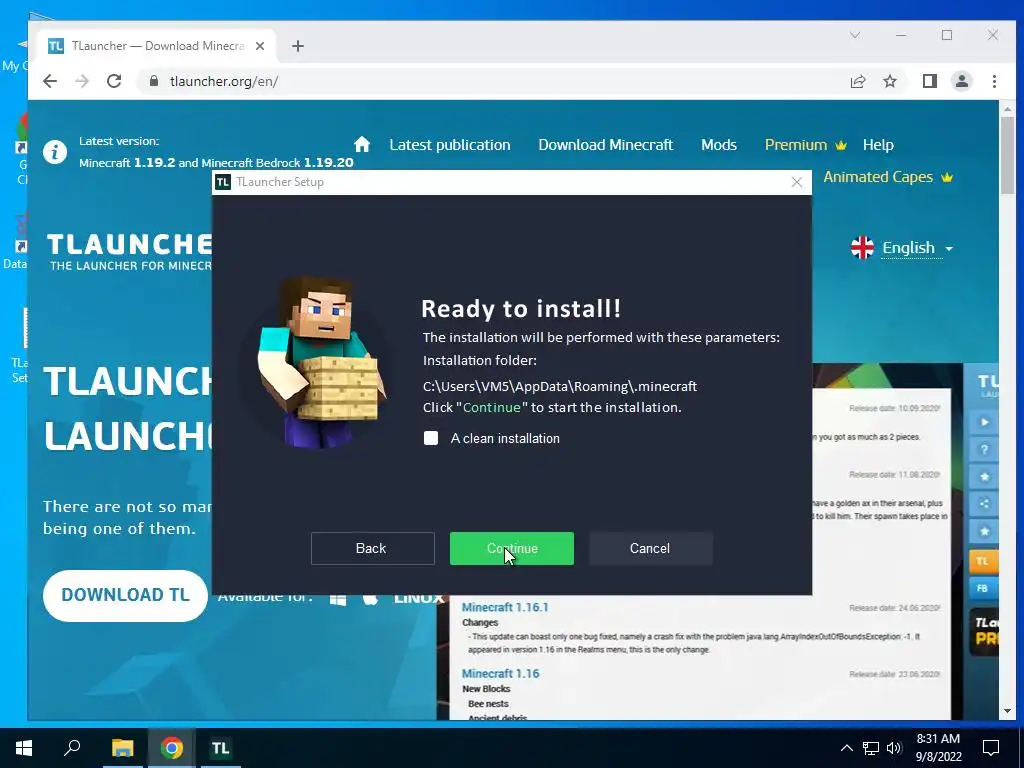Click the Minecraft 1.16.1 heading
1024x768 pixels.
[x=505, y=607]
